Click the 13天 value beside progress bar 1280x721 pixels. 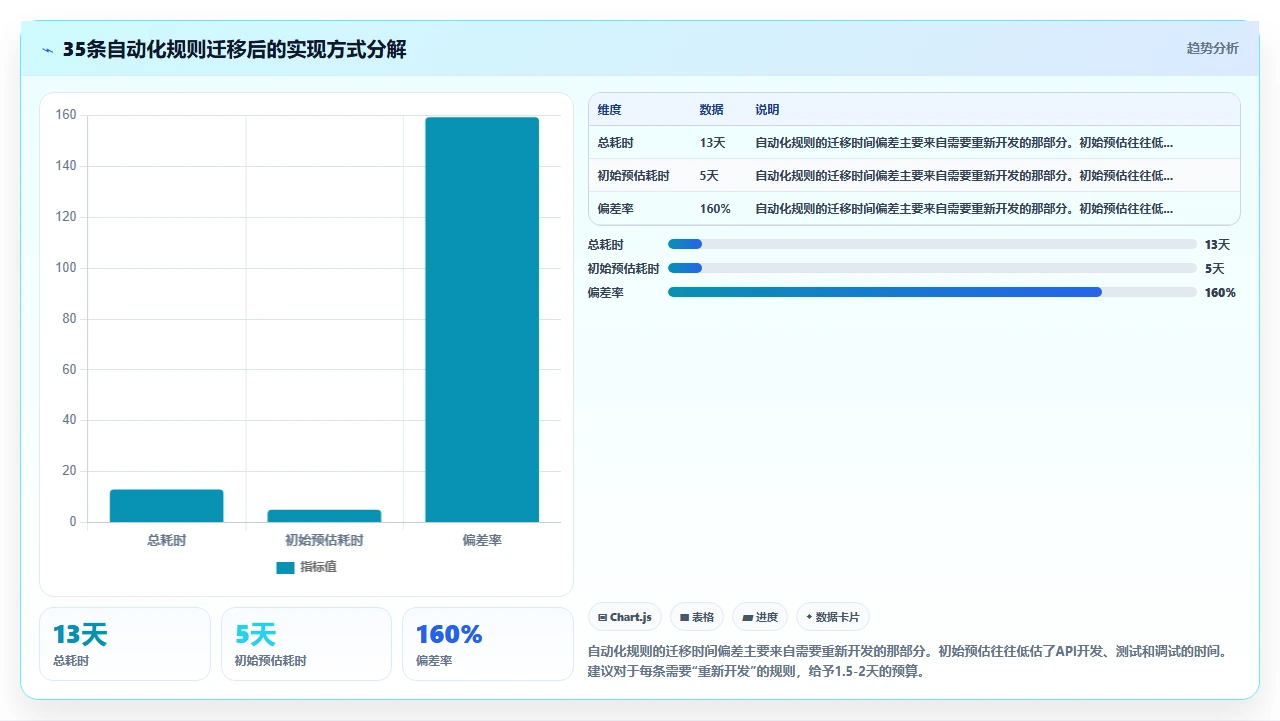coord(1217,244)
